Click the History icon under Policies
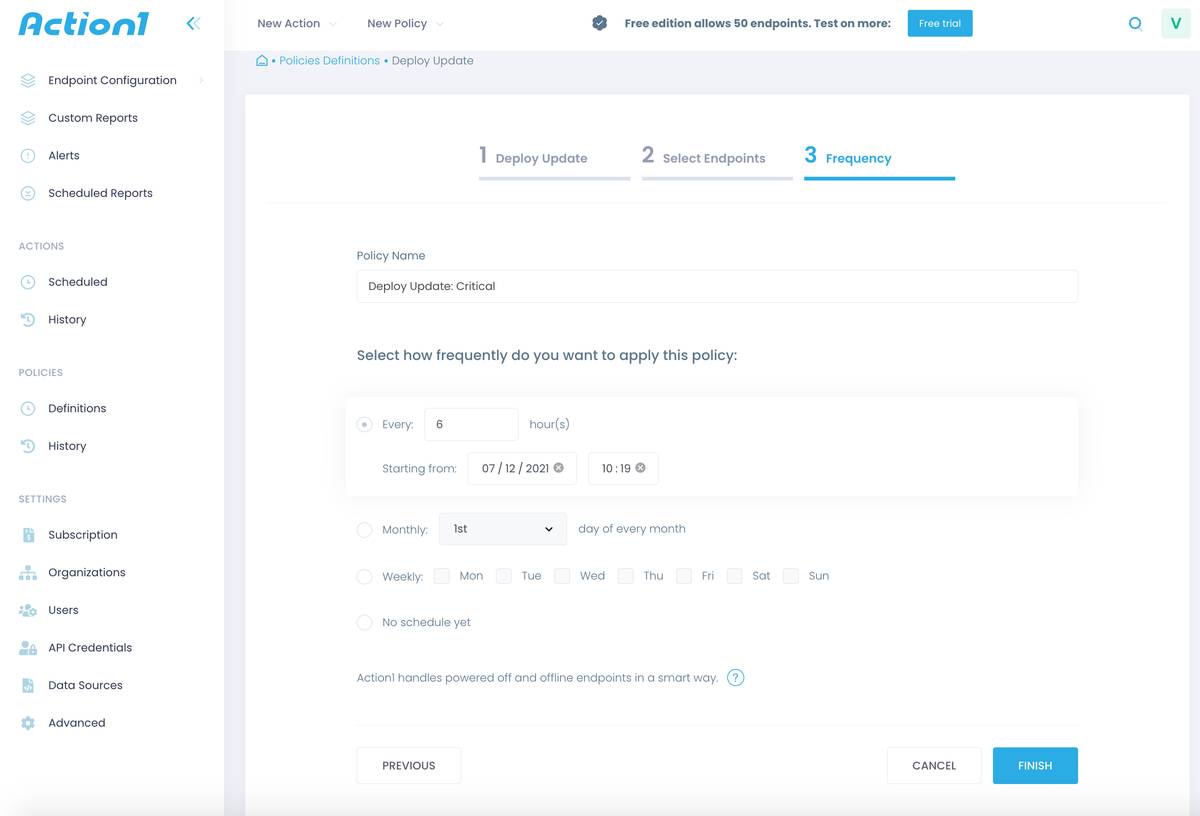 pyautogui.click(x=28, y=446)
